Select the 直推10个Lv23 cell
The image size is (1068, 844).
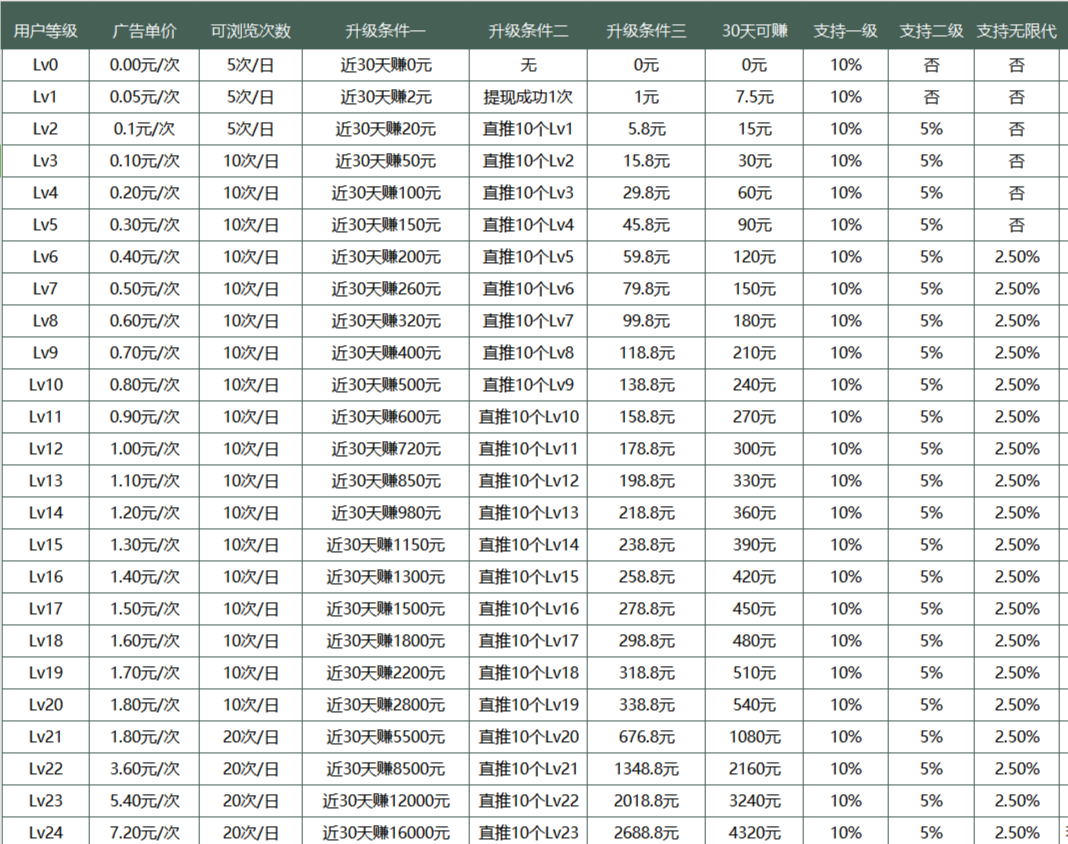pyautogui.click(x=528, y=833)
